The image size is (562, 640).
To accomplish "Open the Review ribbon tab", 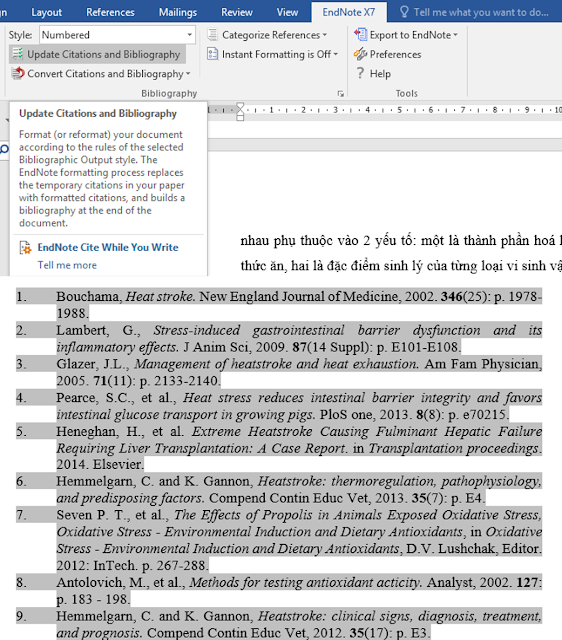I will pos(237,12).
